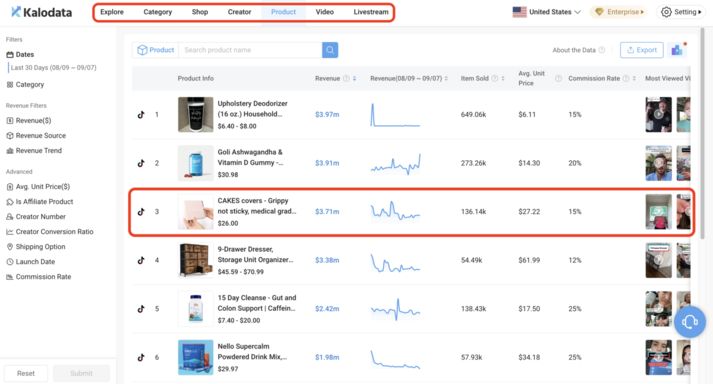The image size is (713, 384).
Task: Click Upholstery Deodorizer product name
Action: tap(252, 109)
